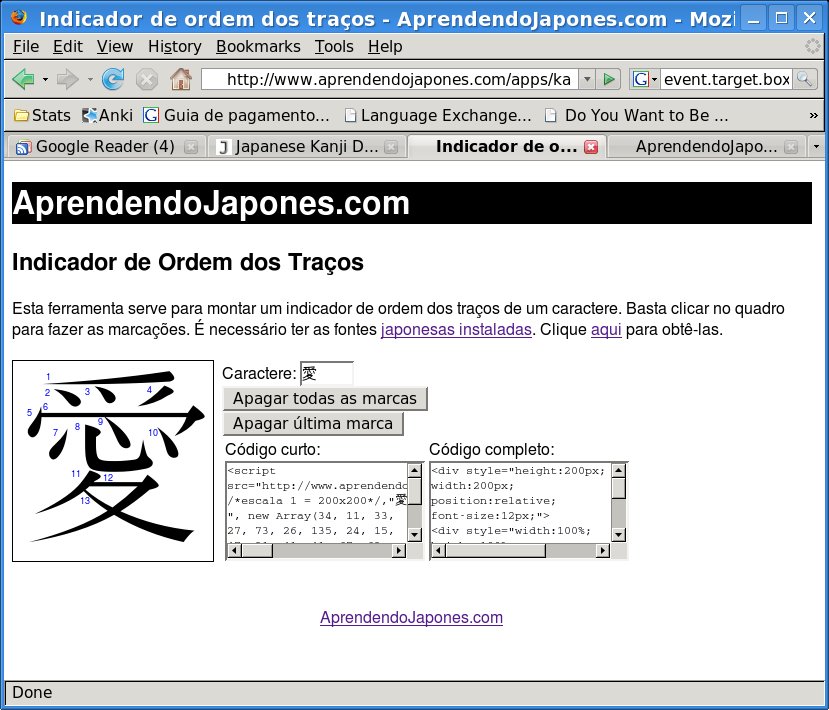
Task: Click the Firefox back arrow button
Action: (23, 79)
